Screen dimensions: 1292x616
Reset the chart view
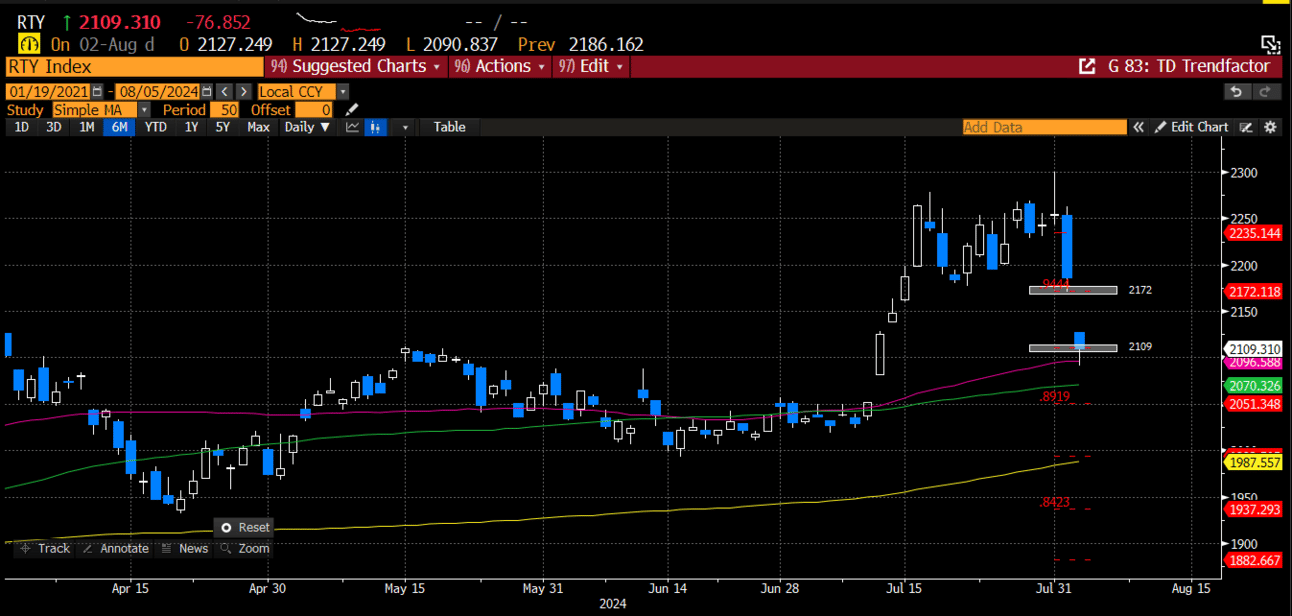tap(245, 527)
